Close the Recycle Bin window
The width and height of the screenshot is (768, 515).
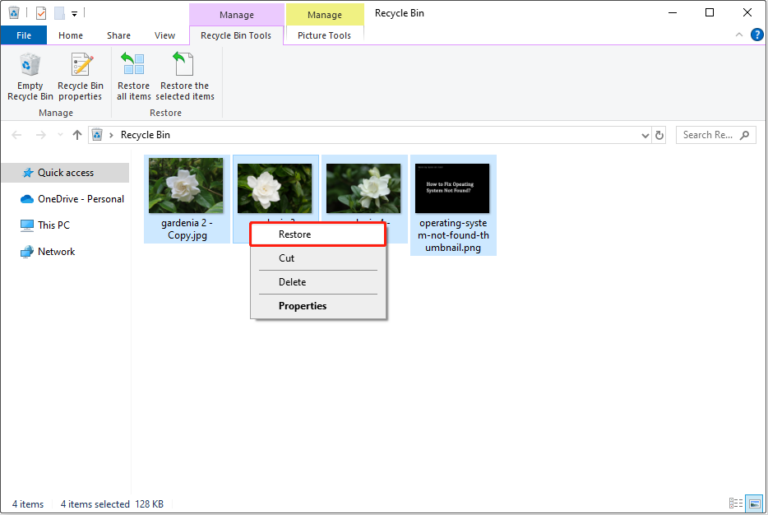[747, 13]
